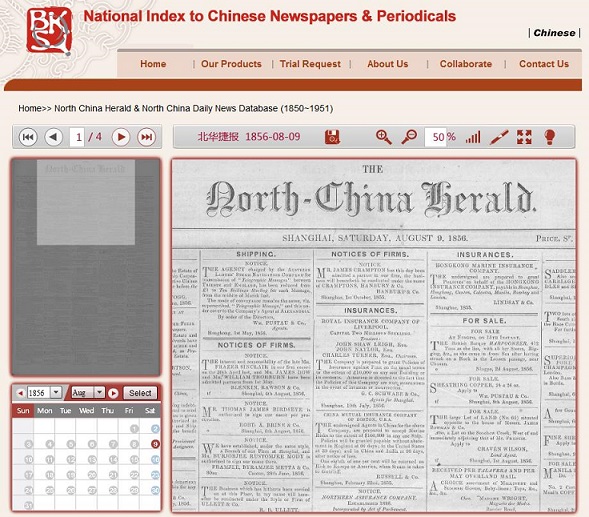The height and width of the screenshot is (517, 589).
Task: Open the signal bars icon
Action: point(473,137)
